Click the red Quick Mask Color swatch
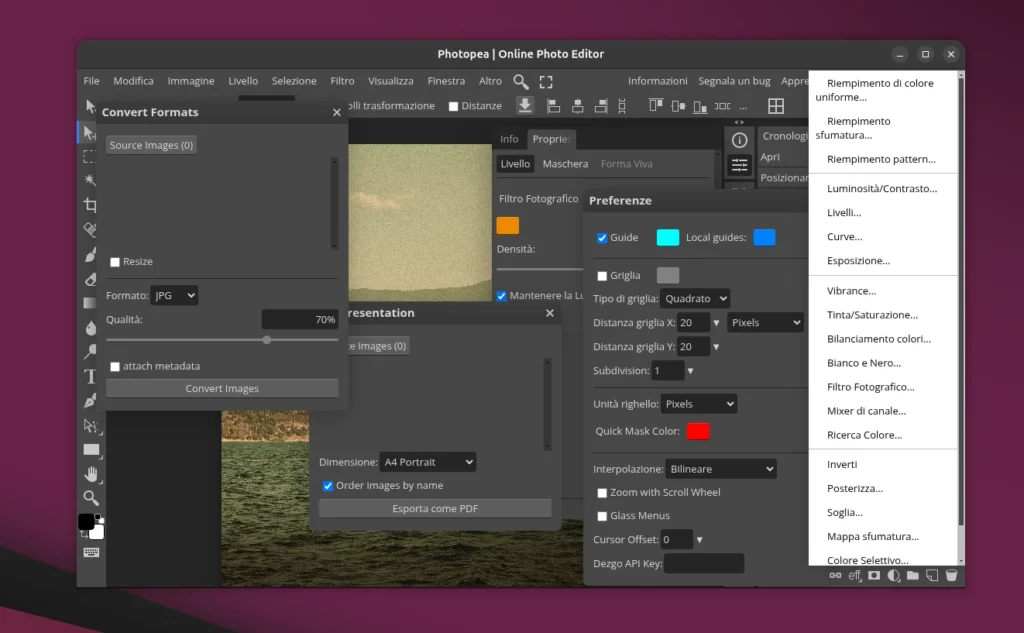Screen dimensions: 1024x633 coord(698,431)
